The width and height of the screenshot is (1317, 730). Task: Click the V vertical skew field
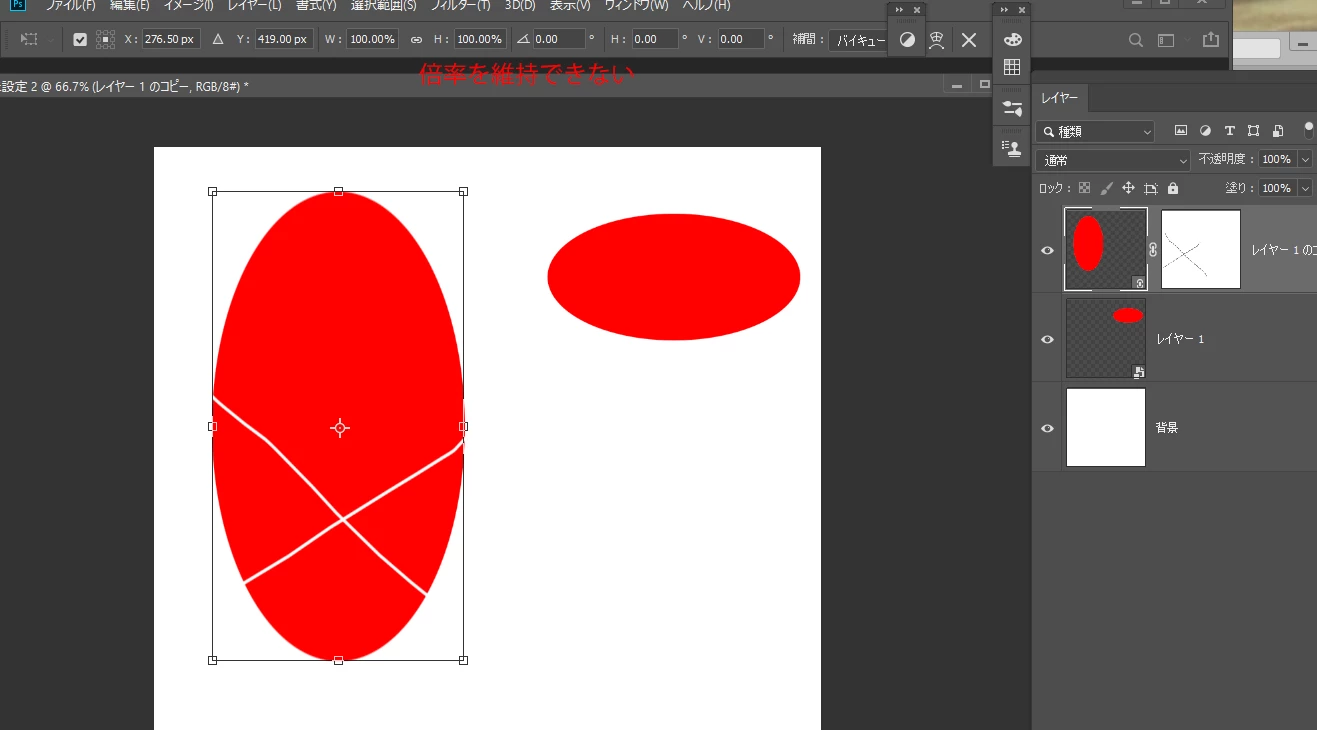(741, 40)
